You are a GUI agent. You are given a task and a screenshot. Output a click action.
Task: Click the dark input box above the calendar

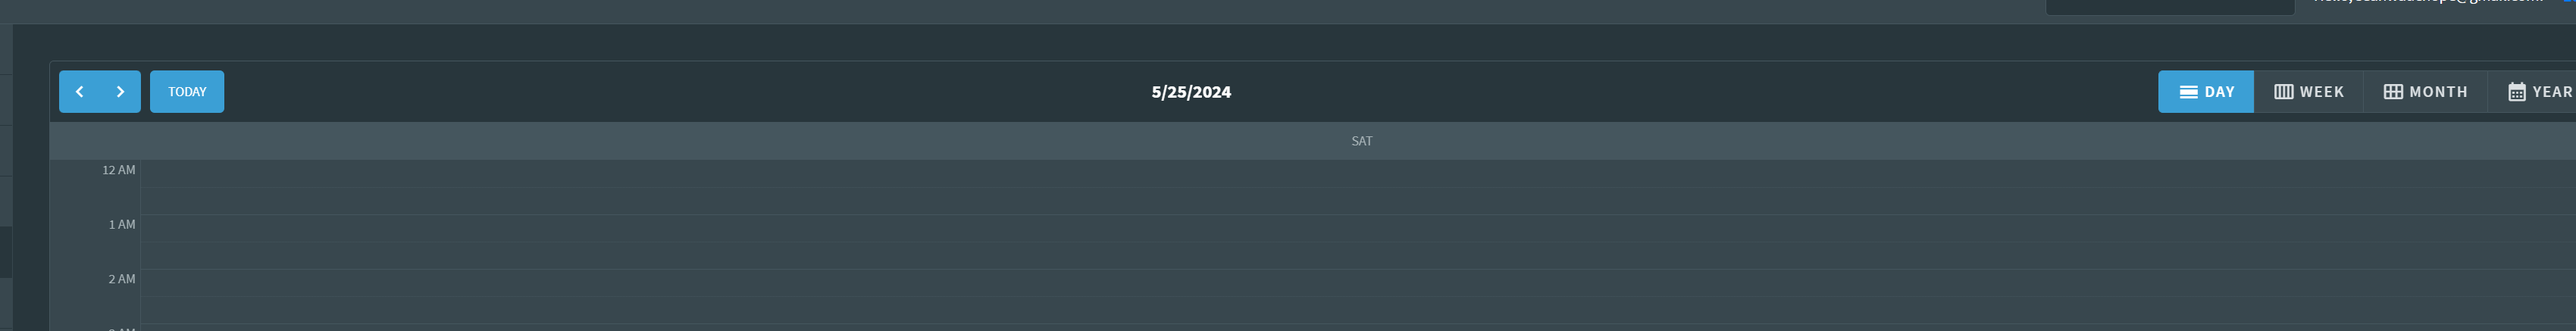coord(2170,6)
